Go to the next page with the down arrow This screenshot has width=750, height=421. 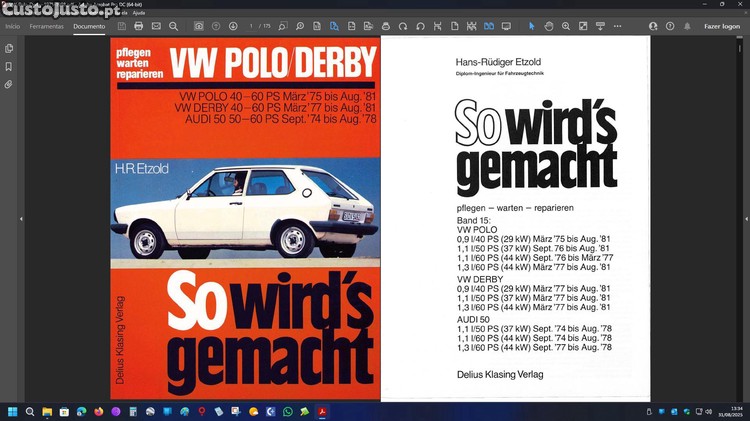coord(233,26)
